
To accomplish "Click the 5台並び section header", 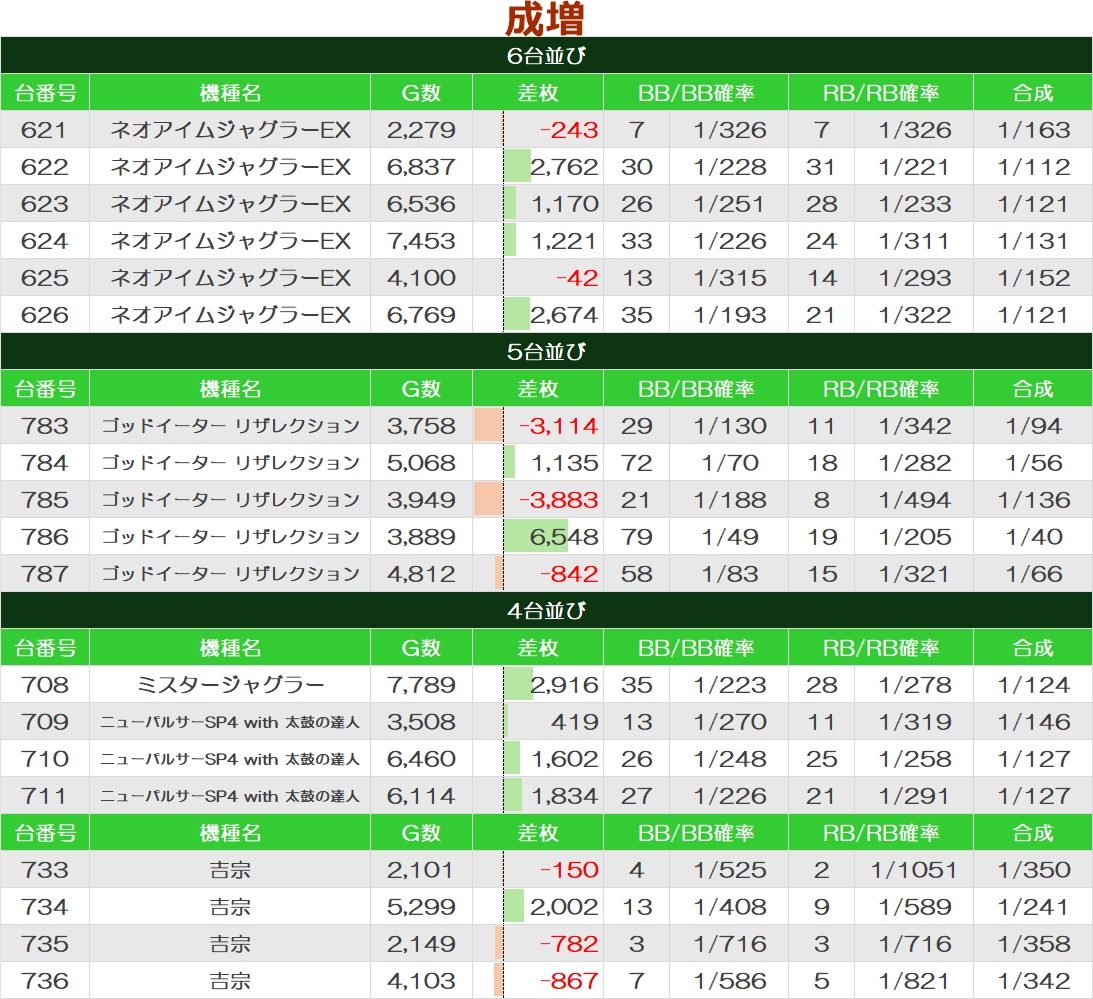I will pyautogui.click(x=546, y=351).
